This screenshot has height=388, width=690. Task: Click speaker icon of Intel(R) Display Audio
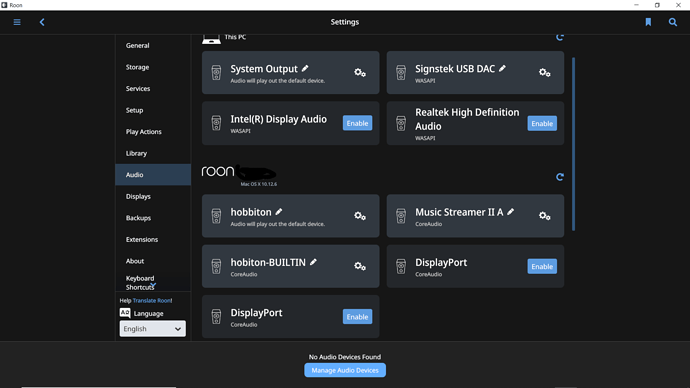click(216, 123)
